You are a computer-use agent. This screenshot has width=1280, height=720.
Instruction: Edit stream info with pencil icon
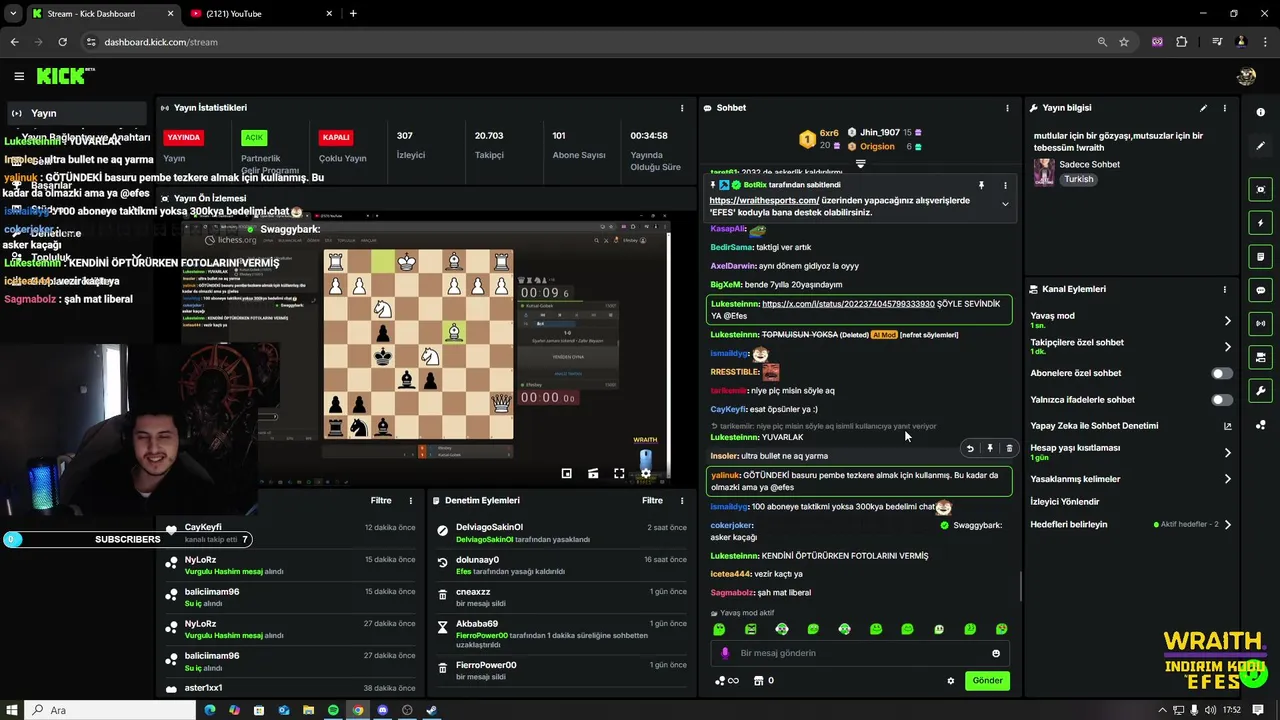coord(1203,108)
